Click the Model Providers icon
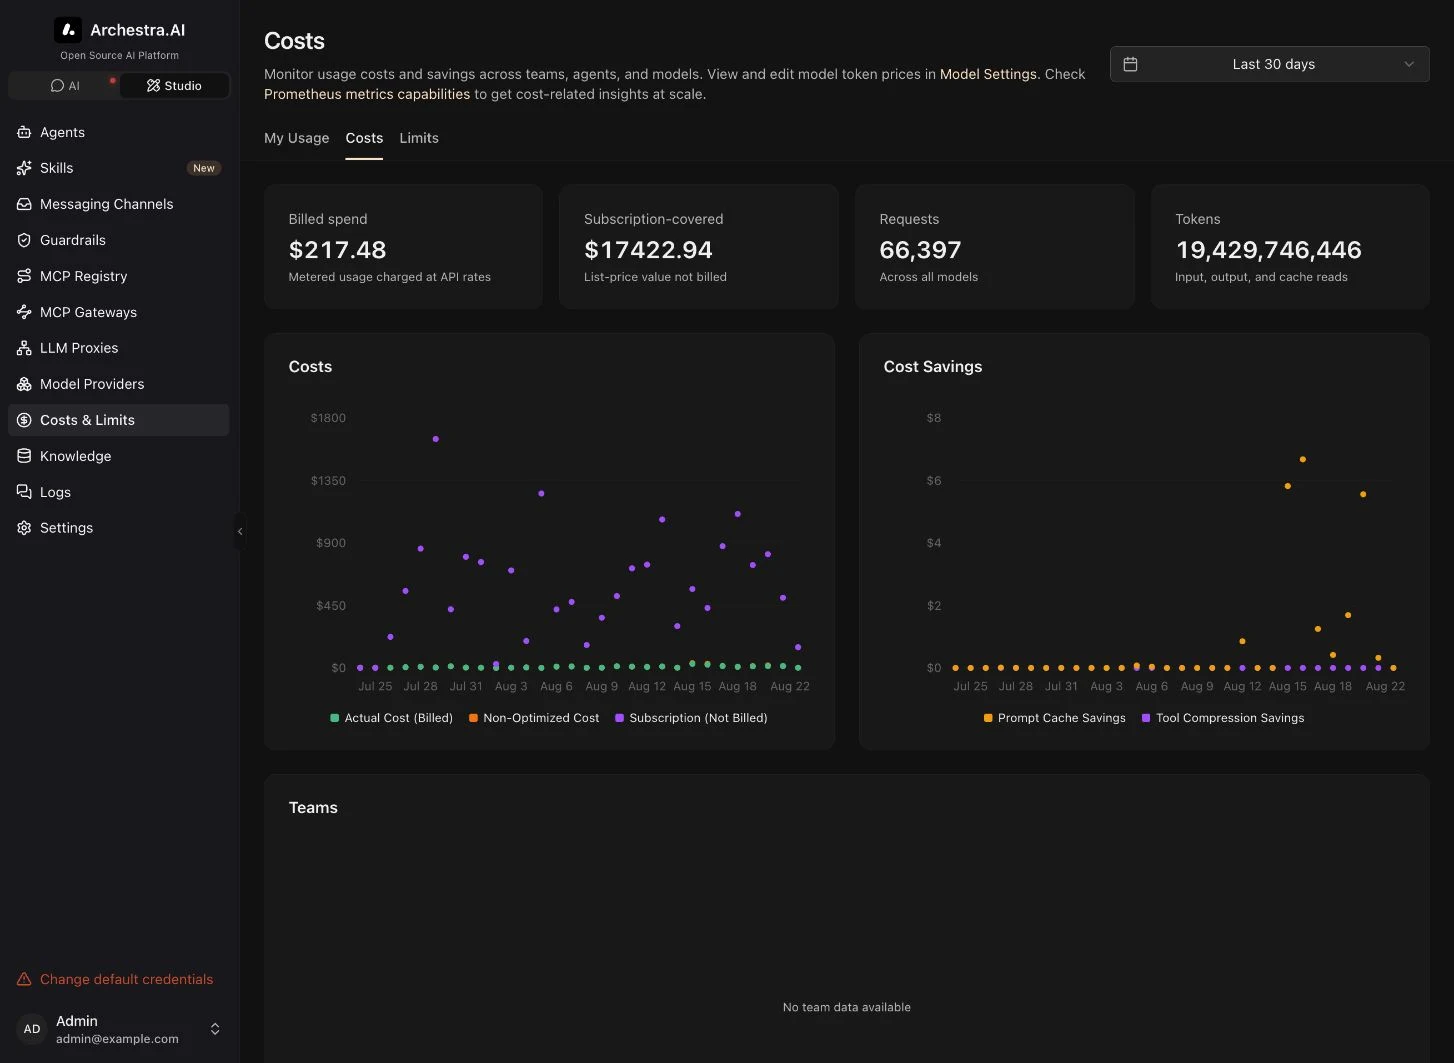1454x1063 pixels. (x=24, y=384)
